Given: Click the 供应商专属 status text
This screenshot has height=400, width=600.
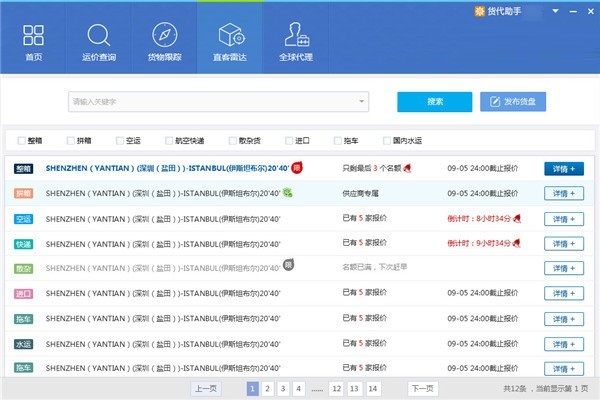Looking at the screenshot, I should pyautogui.click(x=360, y=194).
